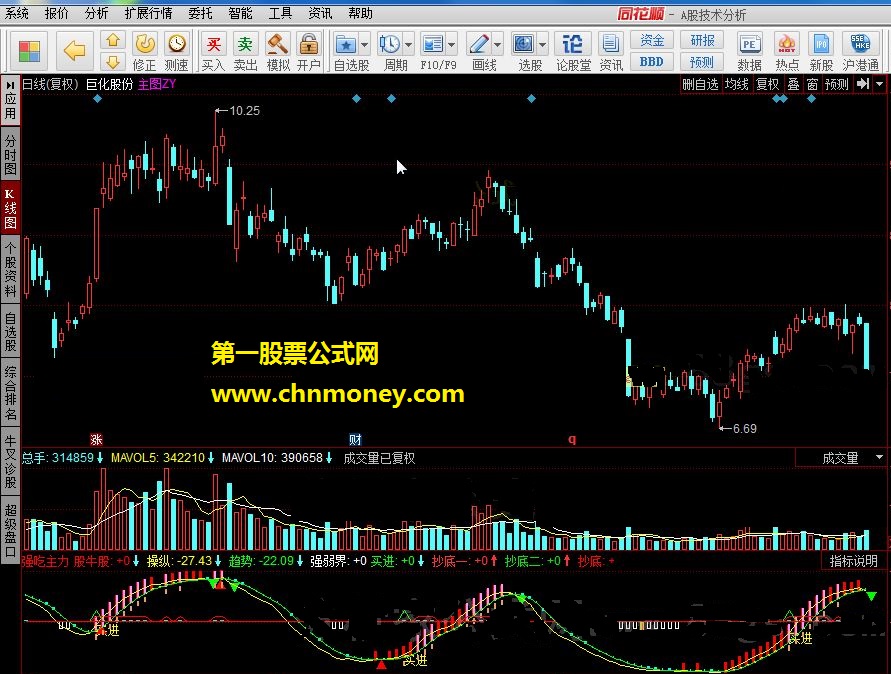This screenshot has width=891, height=674.
Task: Open the 超级盘口 side tab
Action: (x=10, y=530)
